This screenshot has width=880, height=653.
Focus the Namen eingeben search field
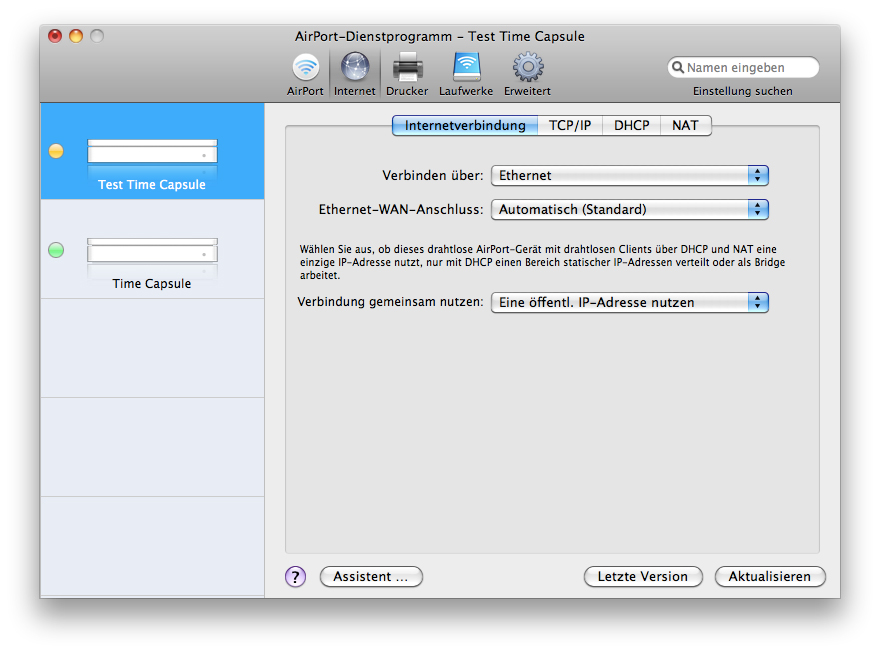[x=743, y=67]
